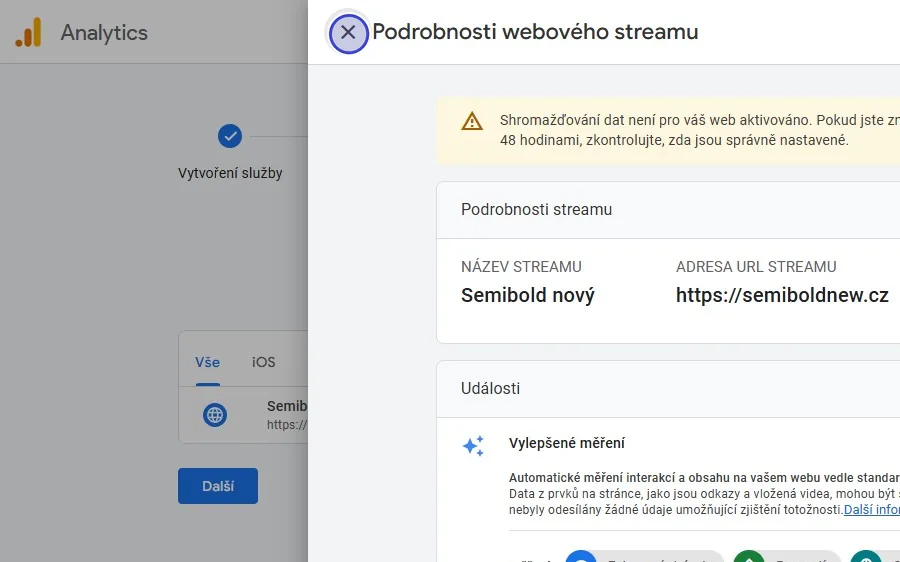Click the Analytics title text
Image resolution: width=900 pixels, height=562 pixels.
104,33
